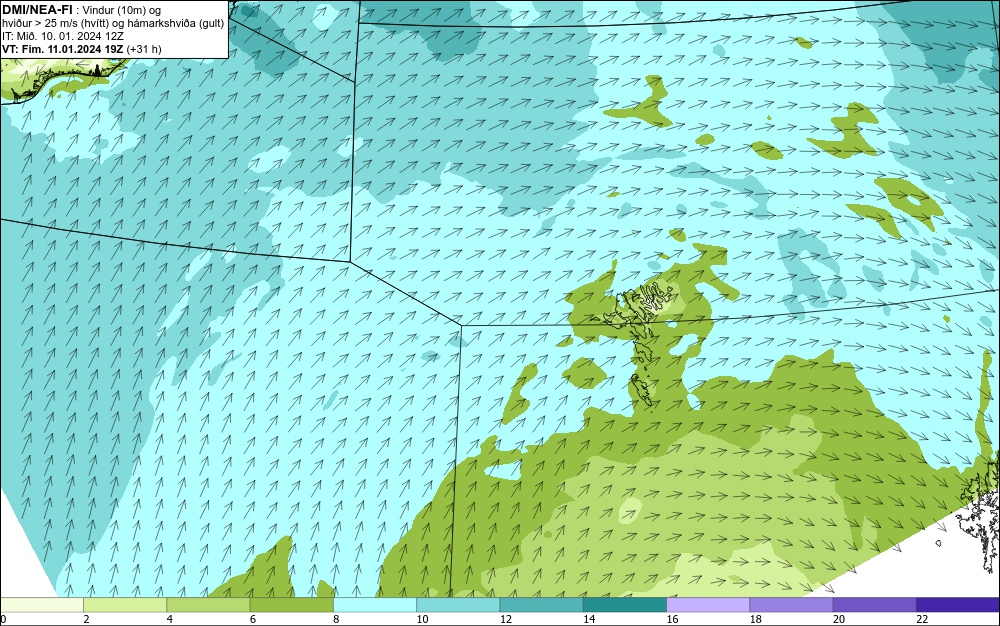Click the 8–10 m/s light cyan legend swatch
1000x626 pixels.
click(x=375, y=604)
